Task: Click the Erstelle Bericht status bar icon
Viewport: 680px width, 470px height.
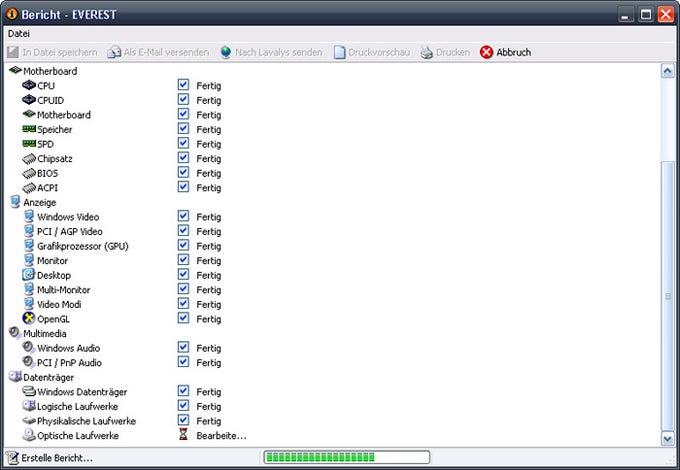Action: (x=13, y=458)
